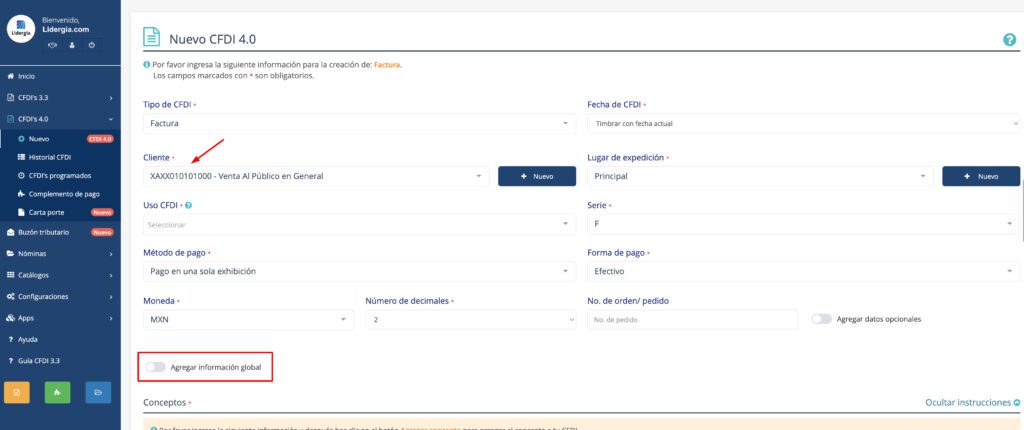Expand the Configuraciones submenu chevron
Screen dimensions: 1024x430
(x=111, y=297)
